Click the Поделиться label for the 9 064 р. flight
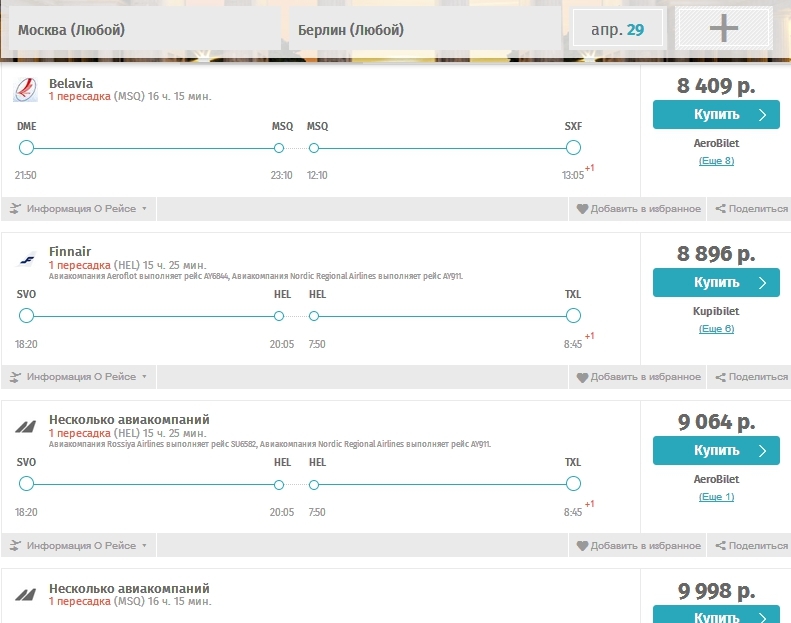791x623 pixels. (x=758, y=545)
